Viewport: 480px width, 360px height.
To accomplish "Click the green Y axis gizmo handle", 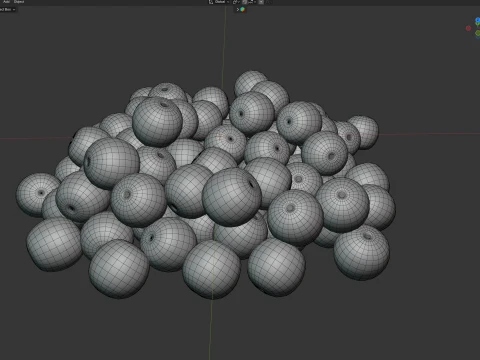I will click(478, 33).
